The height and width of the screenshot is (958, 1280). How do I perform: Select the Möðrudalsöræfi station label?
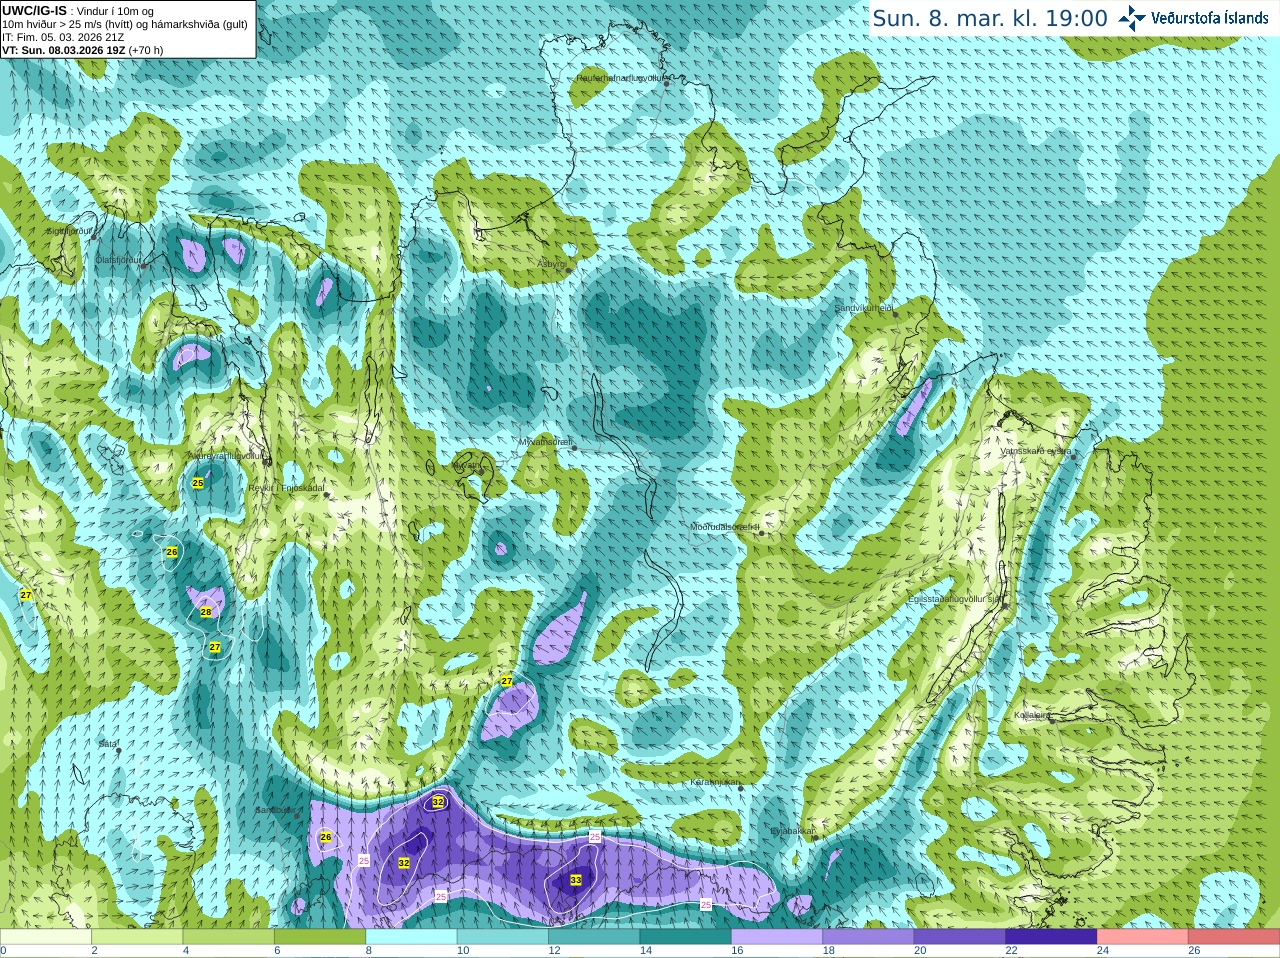725,527
